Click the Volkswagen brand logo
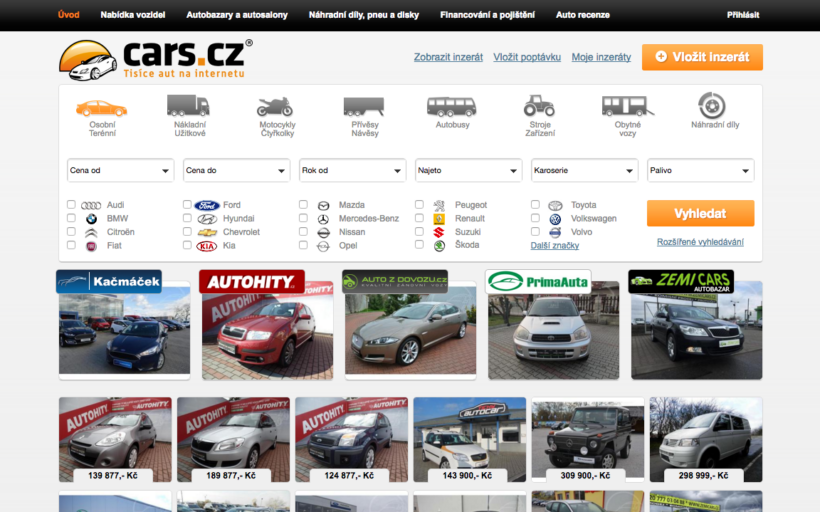820x512 pixels. (x=555, y=219)
